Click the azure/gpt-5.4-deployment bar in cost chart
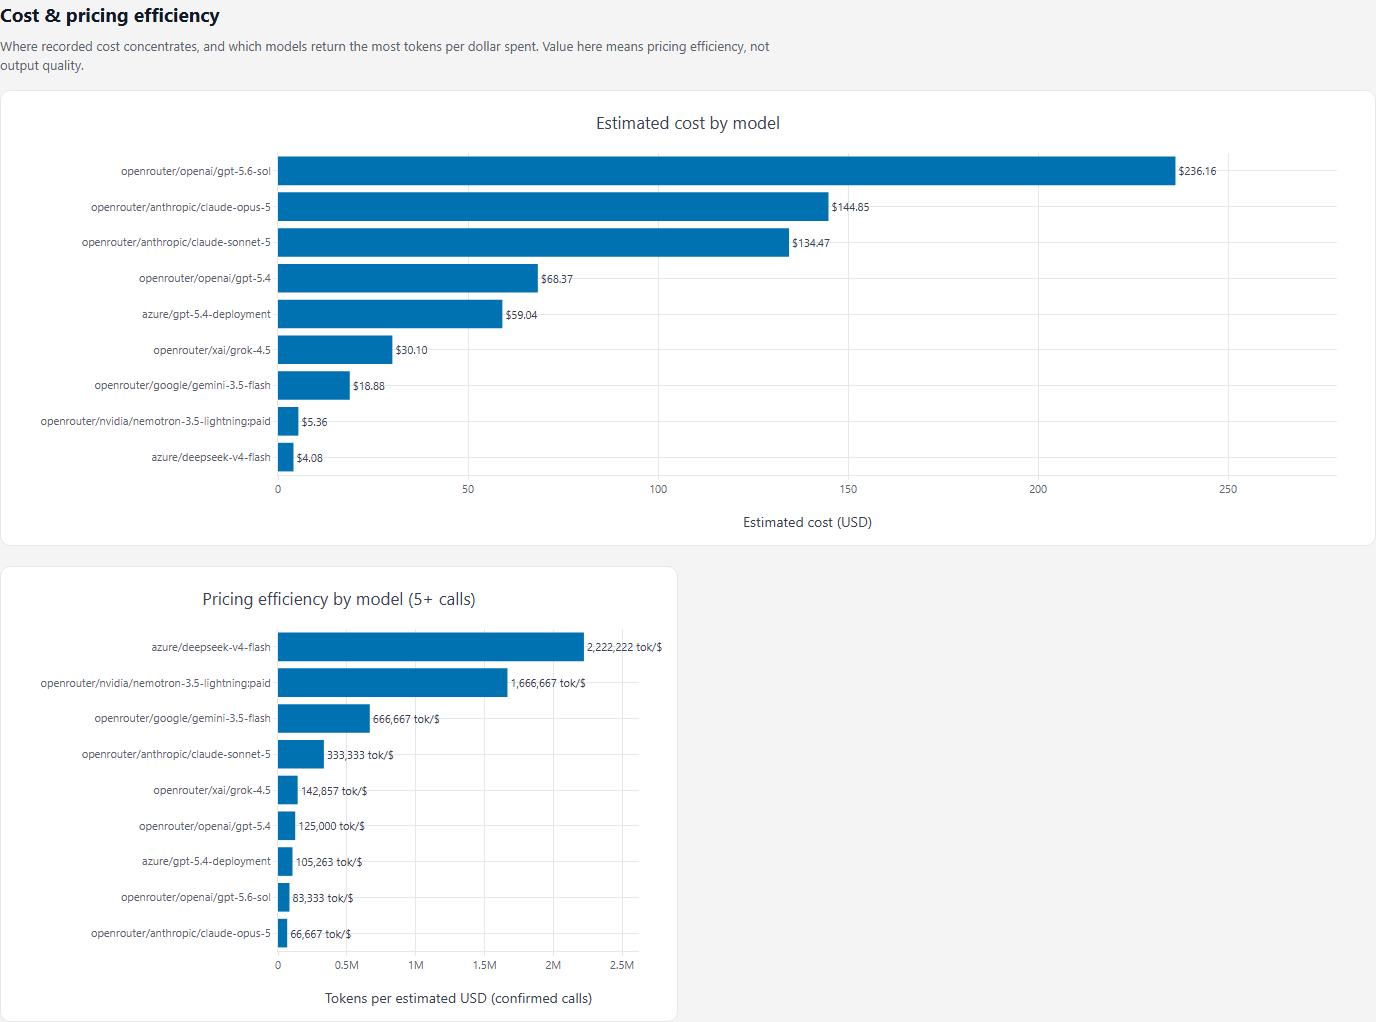Screen dimensions: 1376x1022 (390, 314)
